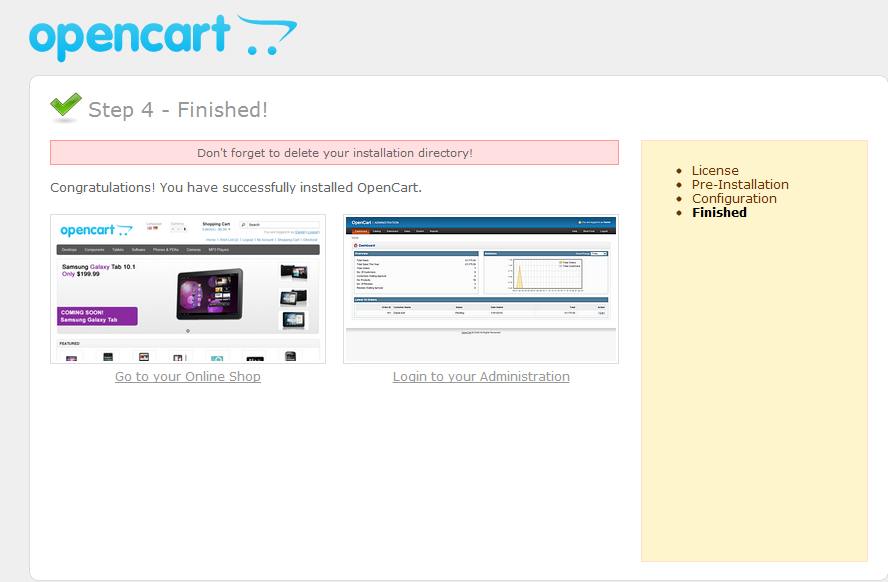The width and height of the screenshot is (888, 582).
Task: Click the 'Don't forget to delete your installation directory!' warning
Action: (x=334, y=153)
